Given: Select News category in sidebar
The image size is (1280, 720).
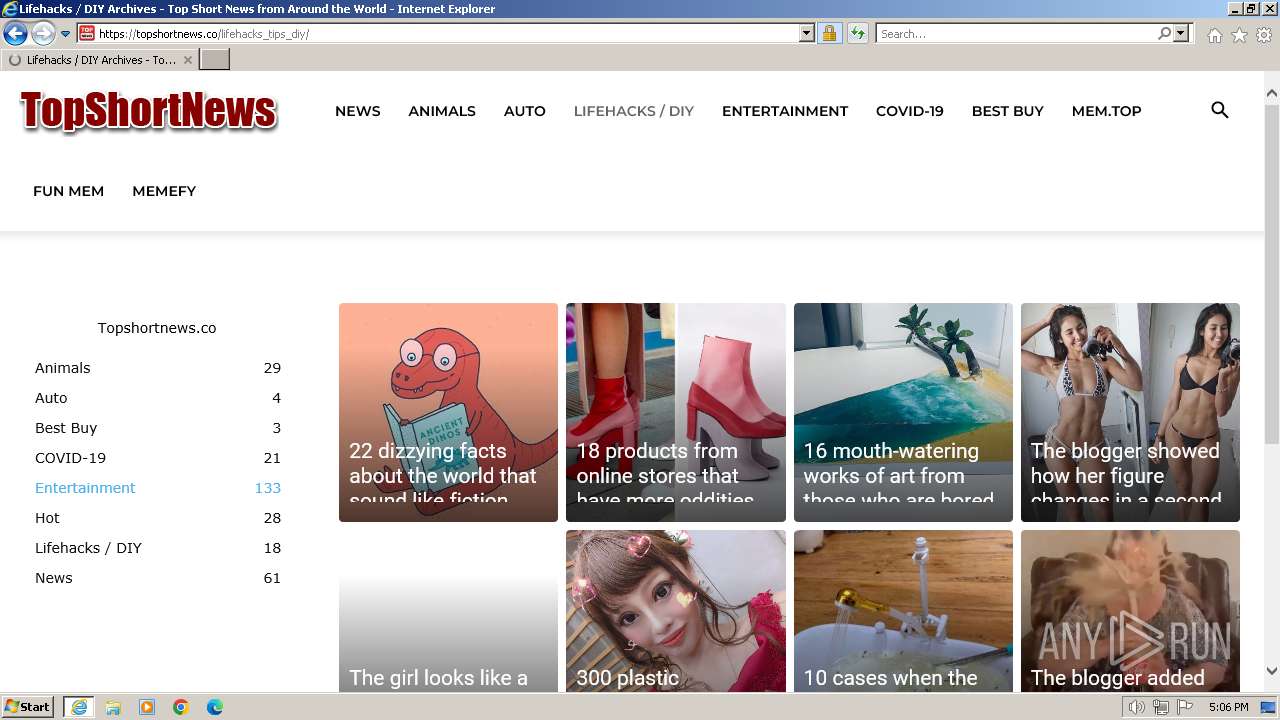Looking at the screenshot, I should [158, 578].
